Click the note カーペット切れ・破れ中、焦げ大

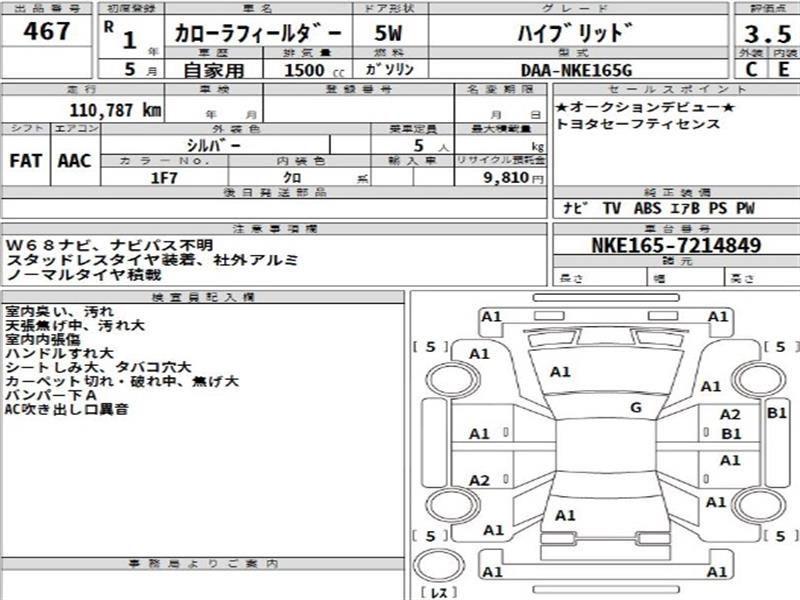point(121,381)
